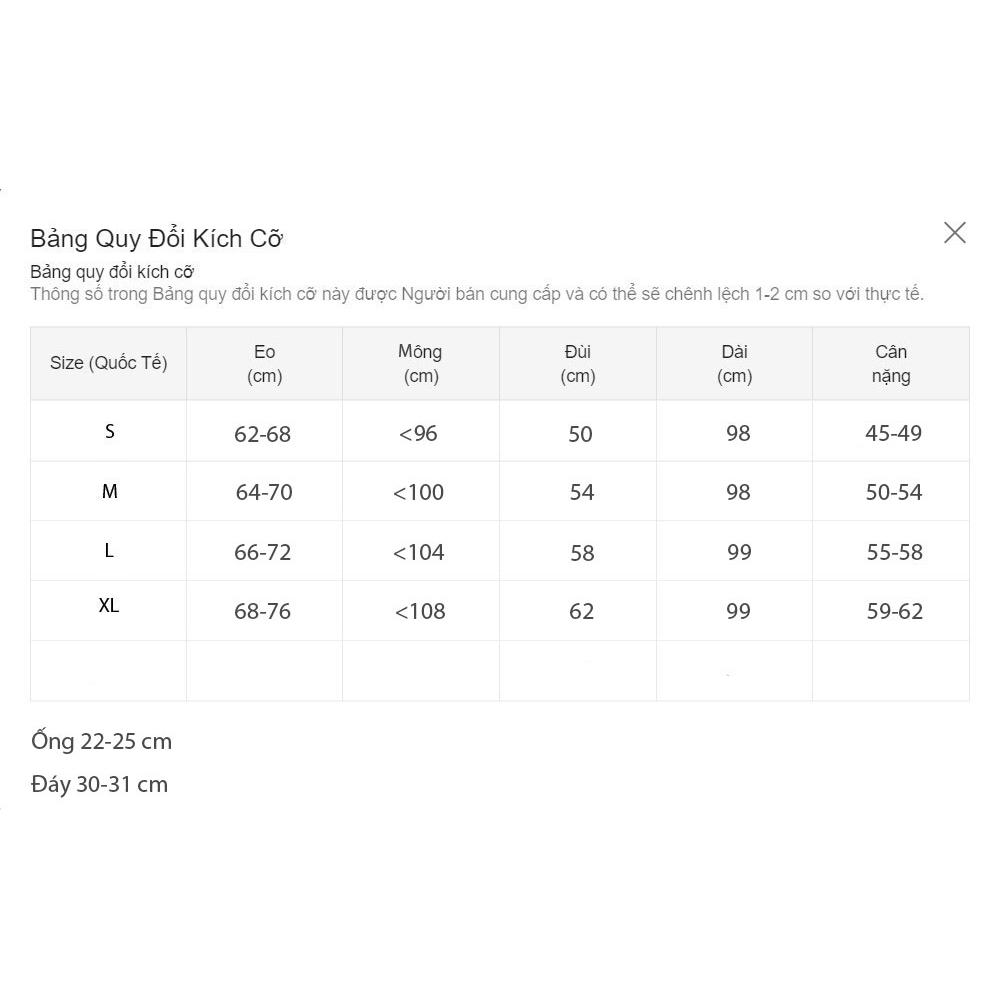Click the 59-62 weight value cell
The image size is (998, 998).
point(891,610)
